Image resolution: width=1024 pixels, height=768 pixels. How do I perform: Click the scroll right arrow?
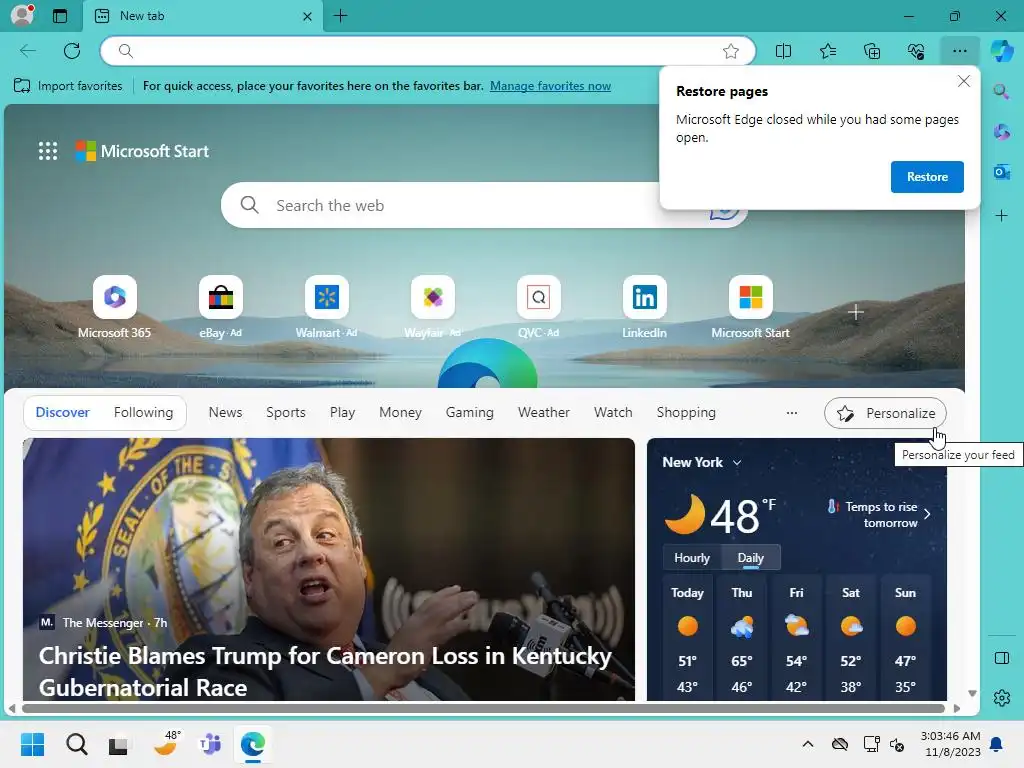tap(957, 708)
